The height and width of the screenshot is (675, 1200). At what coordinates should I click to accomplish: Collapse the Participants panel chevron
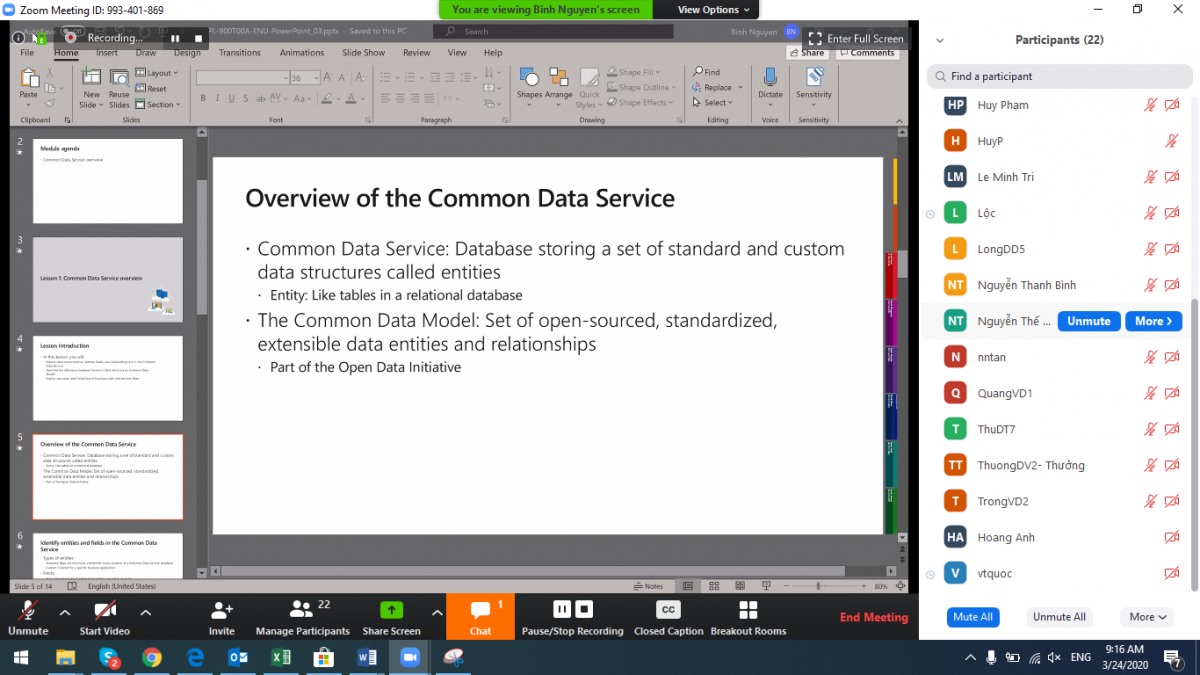pos(939,40)
